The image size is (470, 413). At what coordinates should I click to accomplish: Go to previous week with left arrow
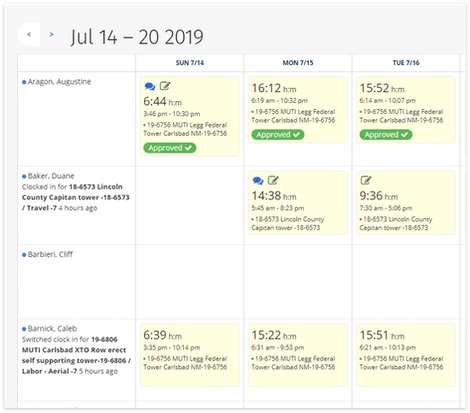click(29, 34)
